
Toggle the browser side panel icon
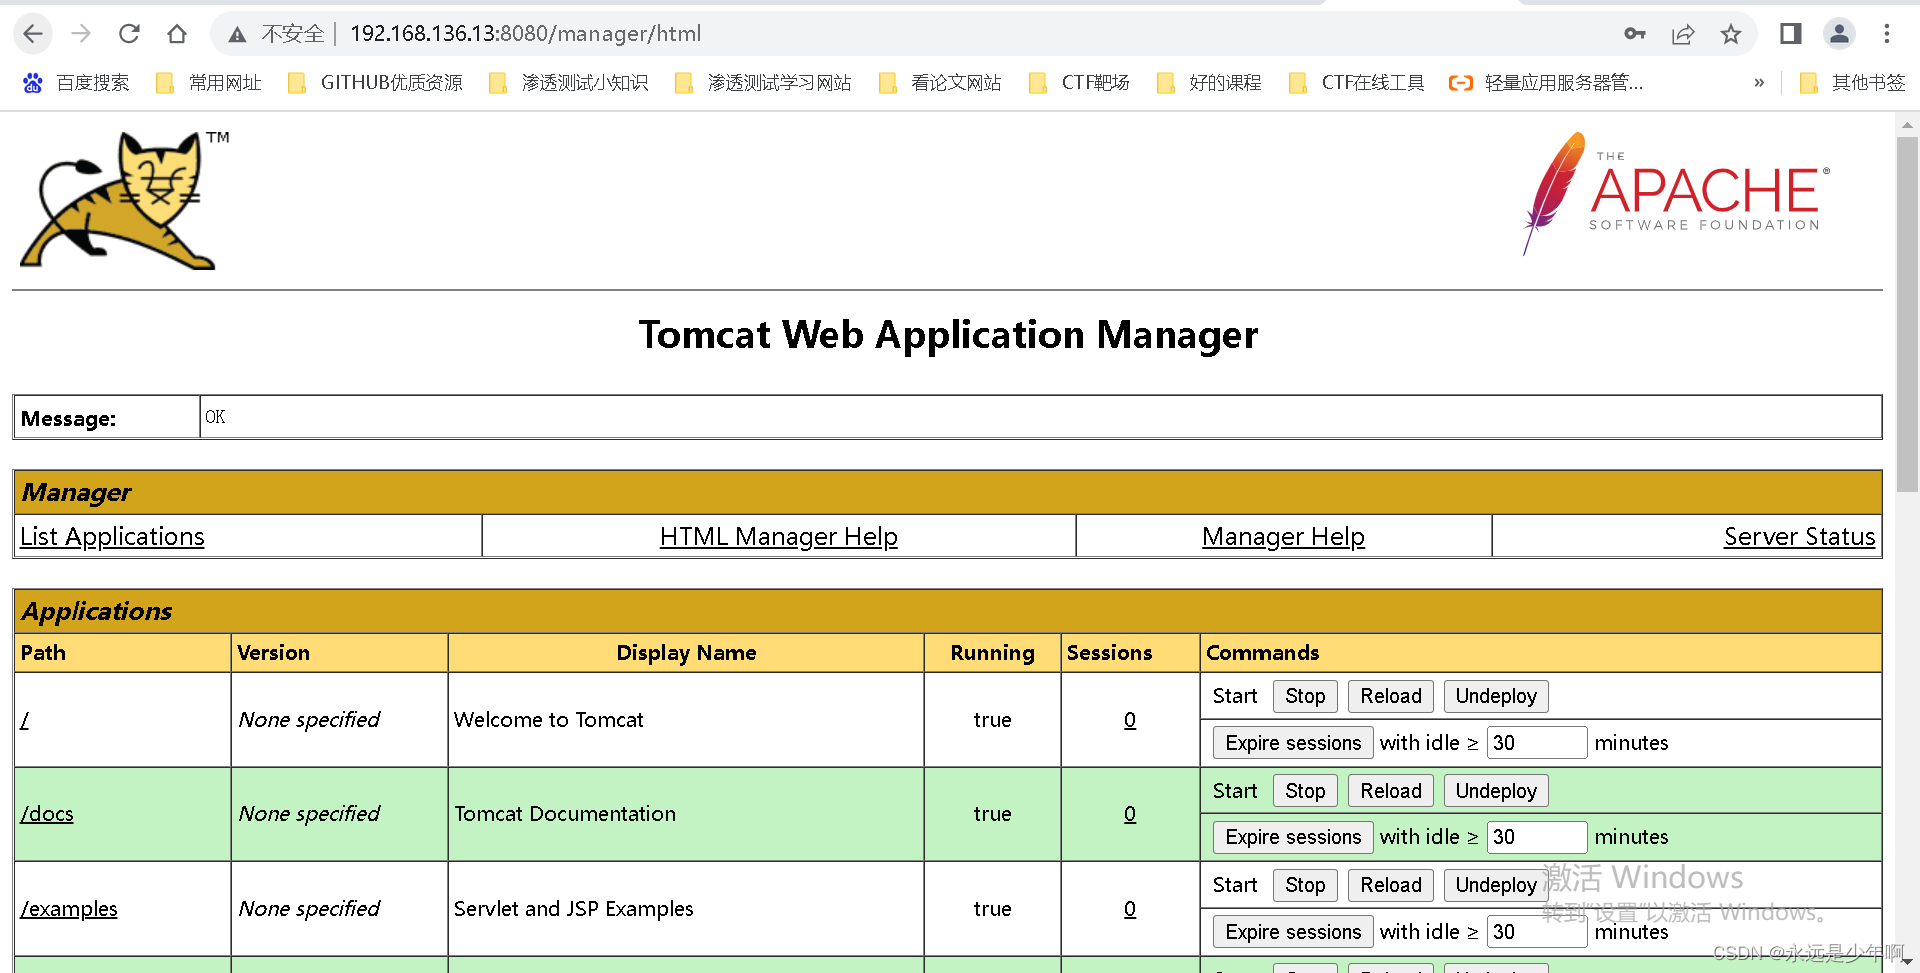(1790, 34)
